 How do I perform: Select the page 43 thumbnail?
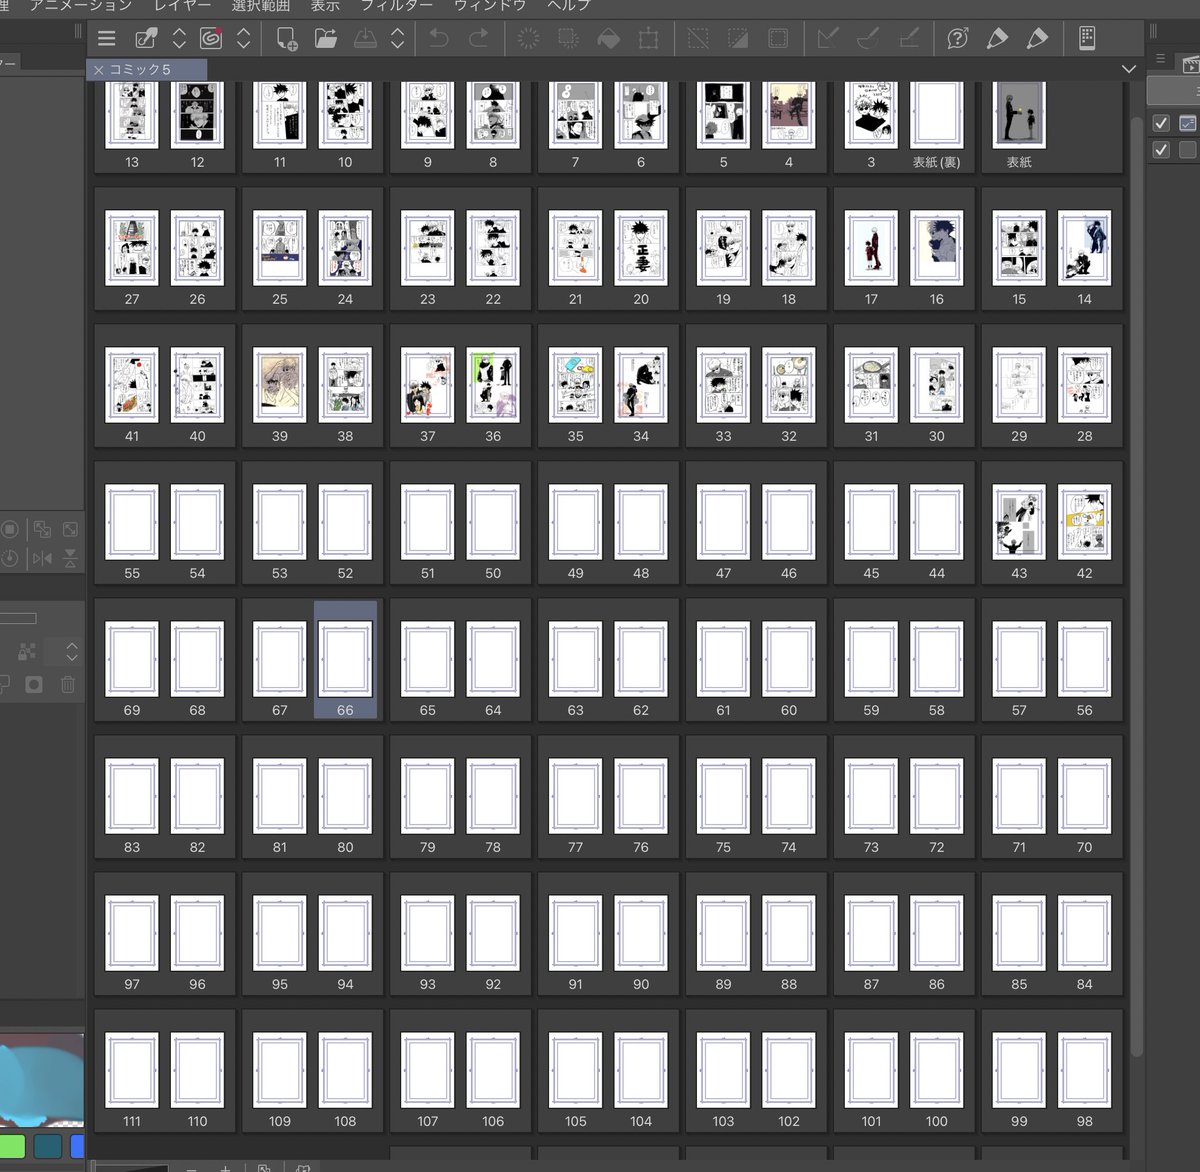pos(1019,522)
